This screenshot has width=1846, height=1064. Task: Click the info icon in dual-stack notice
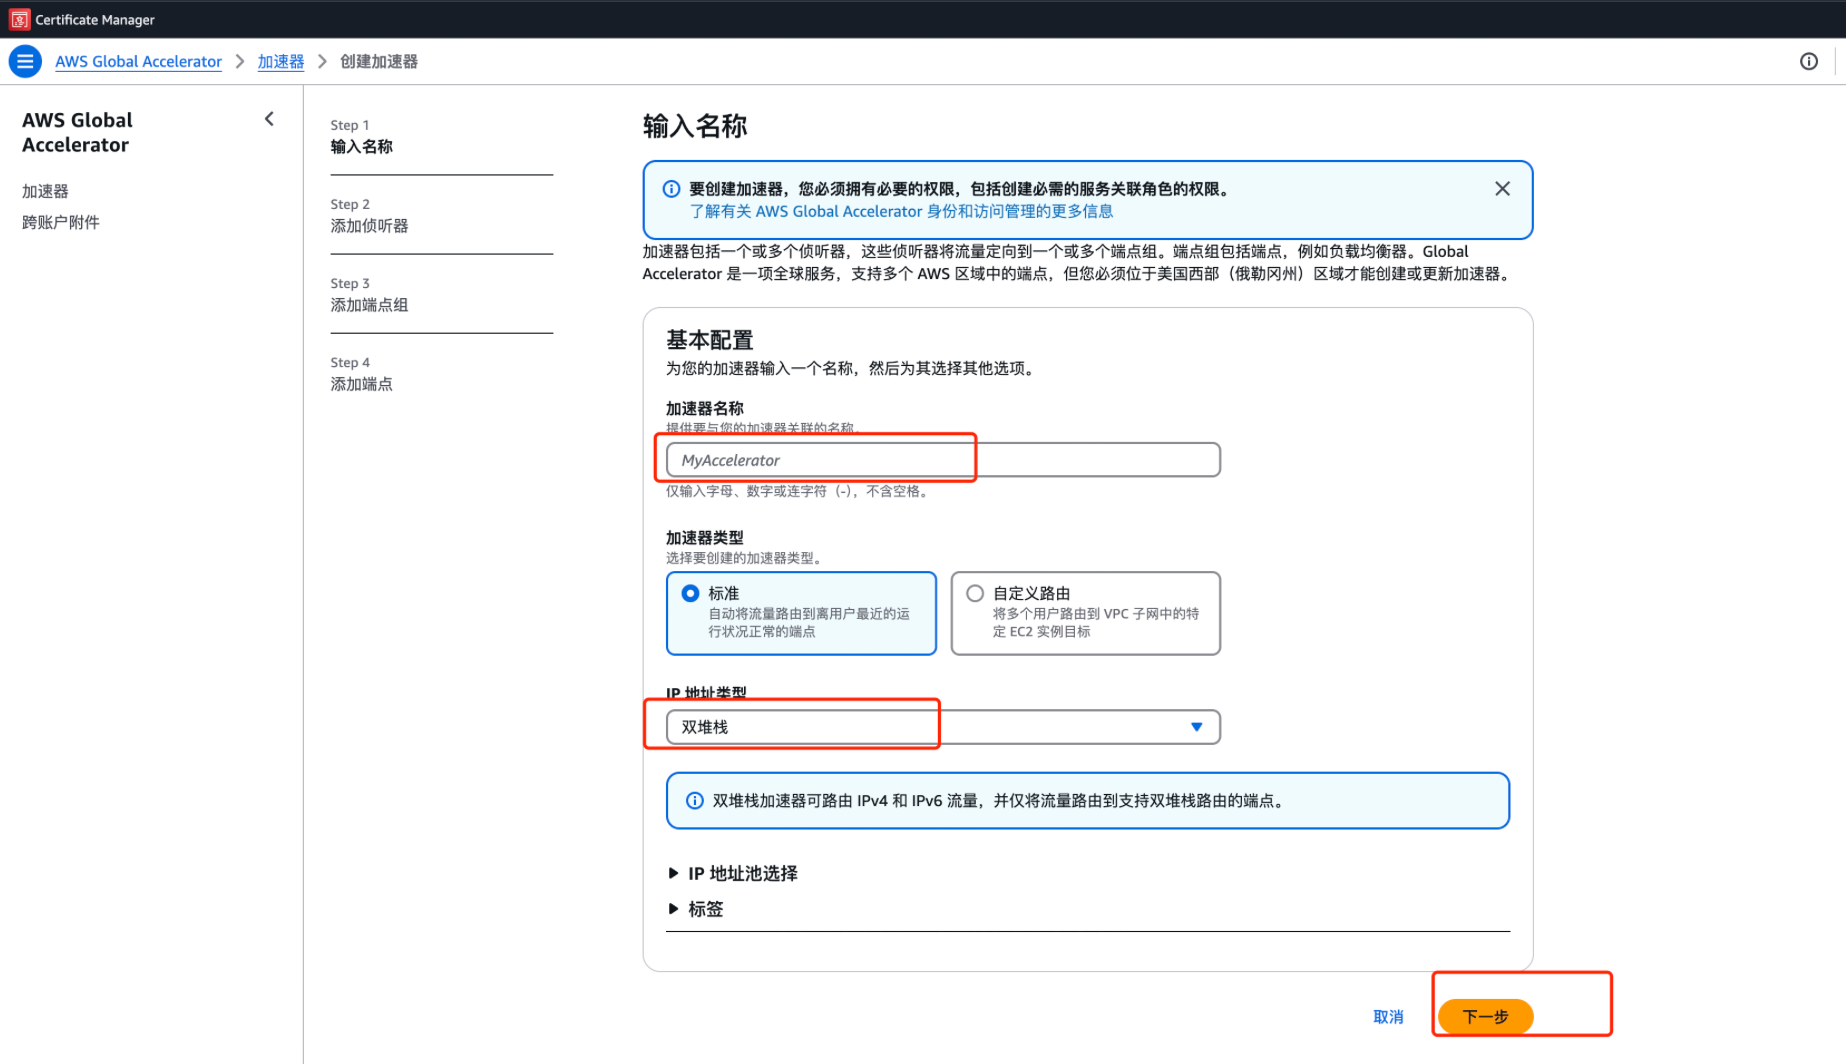click(694, 801)
